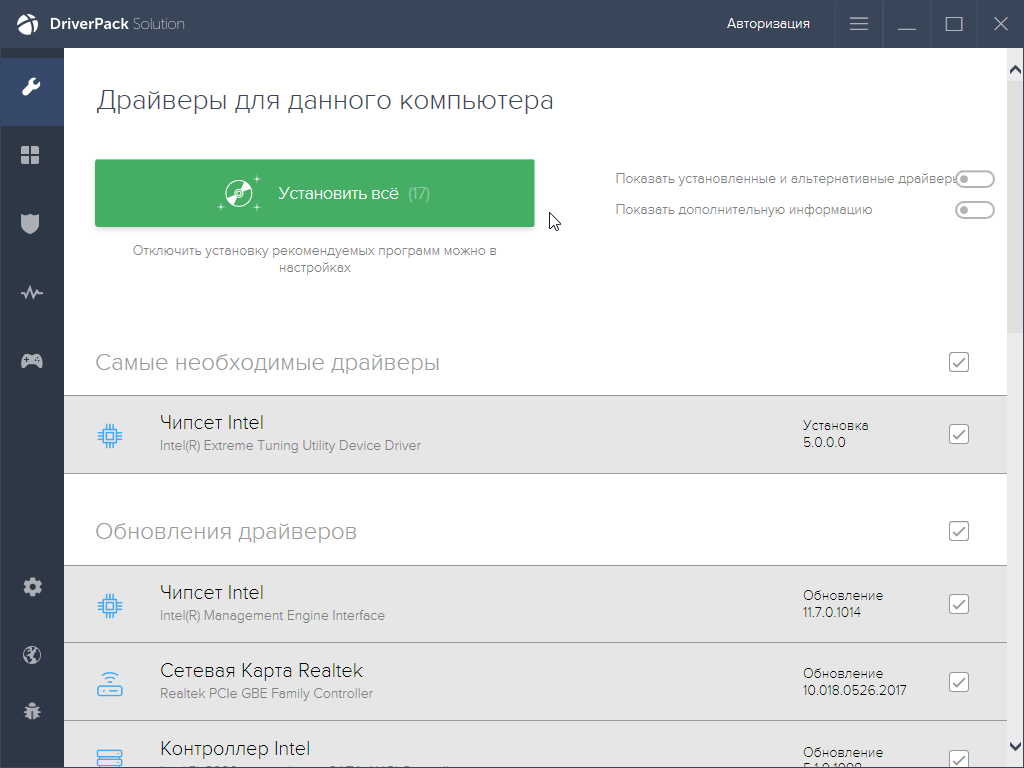Deselect the Realtek PCIe GBE update checkbox

click(x=959, y=682)
